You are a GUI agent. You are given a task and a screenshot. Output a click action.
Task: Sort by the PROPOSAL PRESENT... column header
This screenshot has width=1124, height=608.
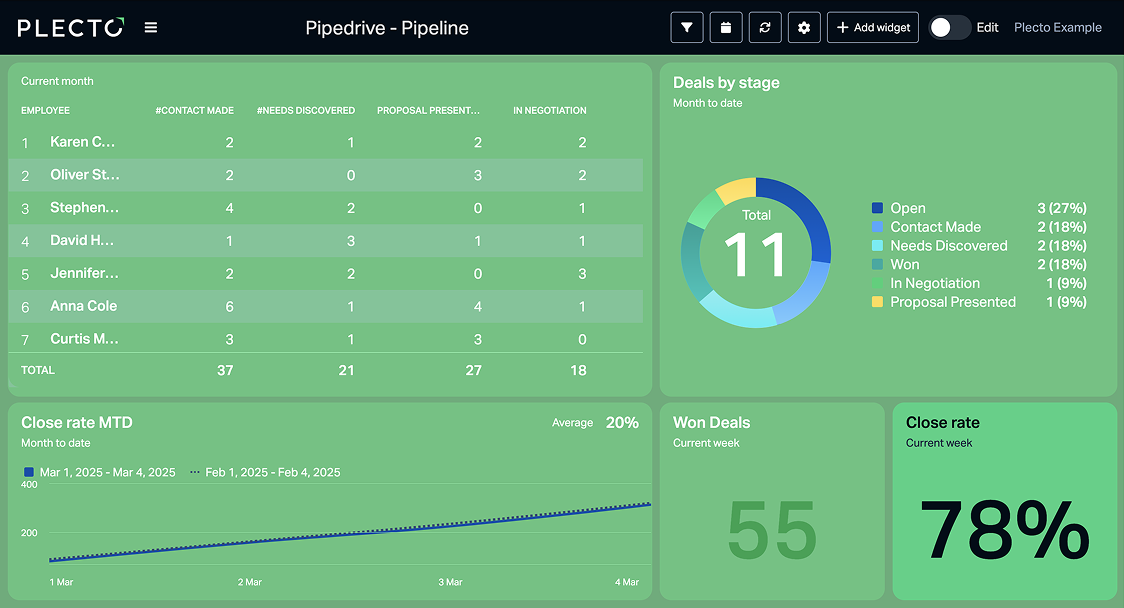[x=429, y=110]
